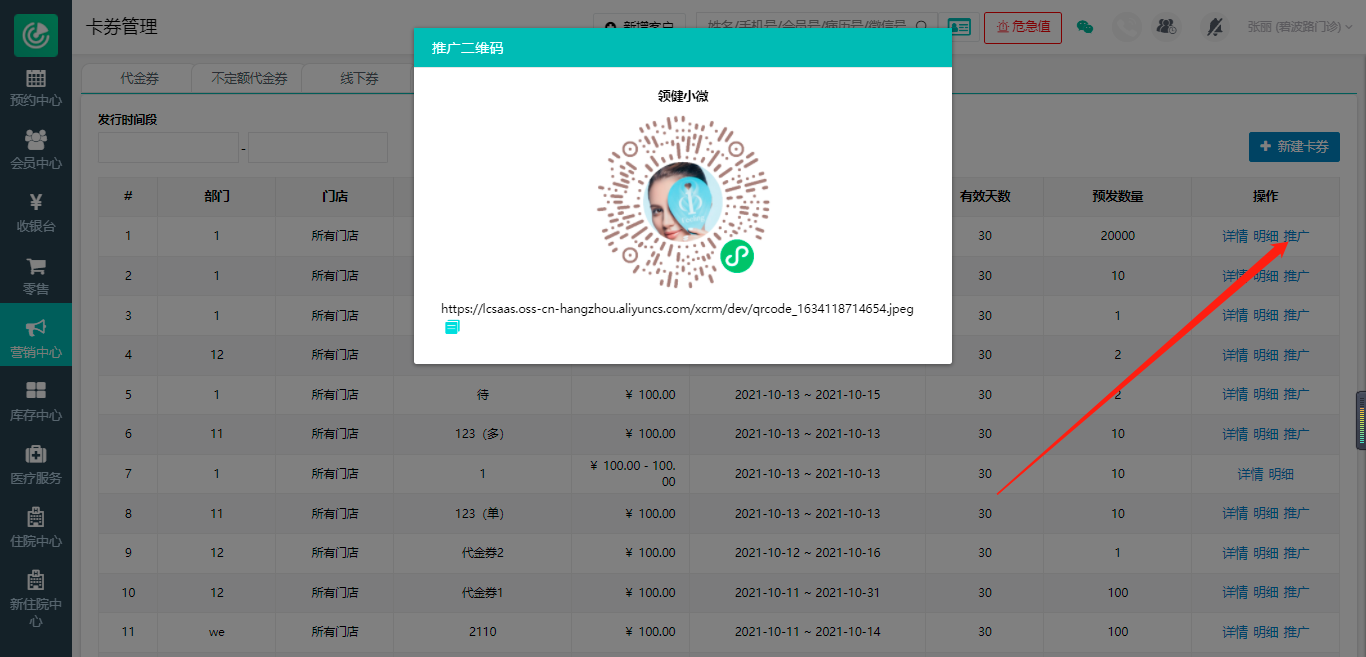1366x657 pixels.
Task: Click 明细 link in row 1
Action: pyautogui.click(x=1266, y=236)
